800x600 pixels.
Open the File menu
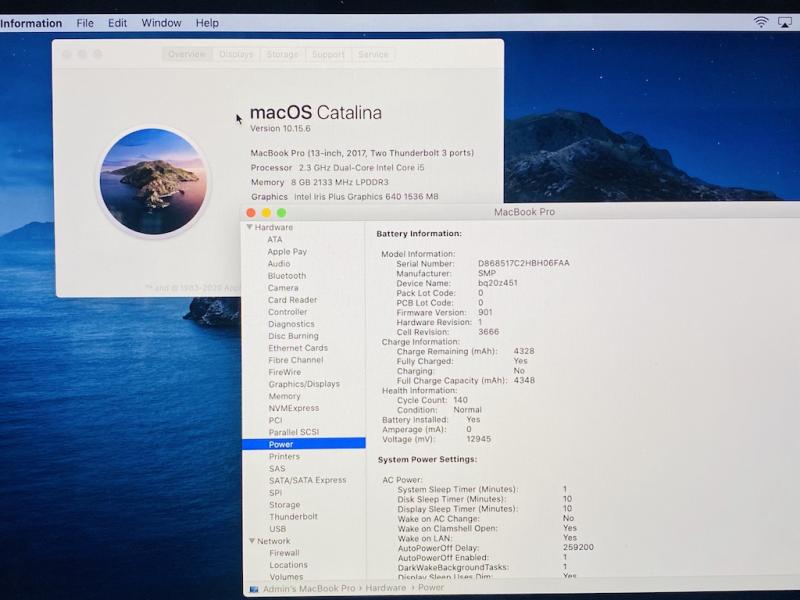[x=85, y=23]
